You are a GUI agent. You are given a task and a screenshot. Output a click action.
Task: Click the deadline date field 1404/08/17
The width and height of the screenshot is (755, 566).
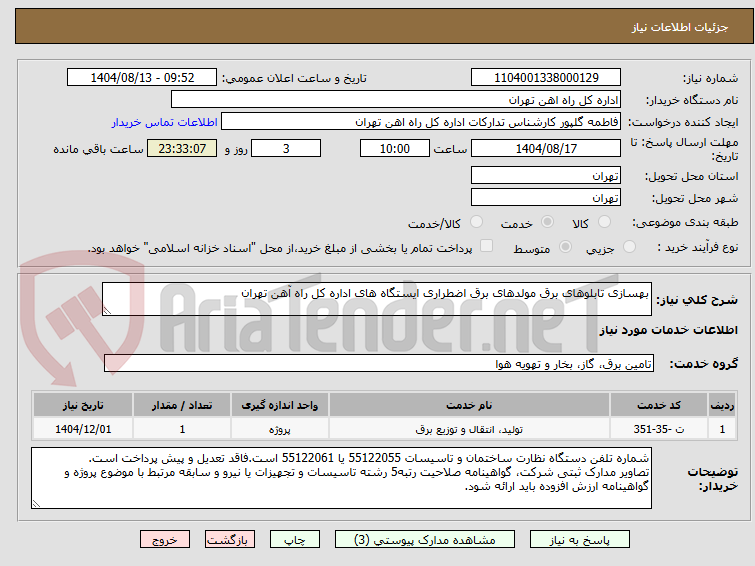tap(546, 148)
